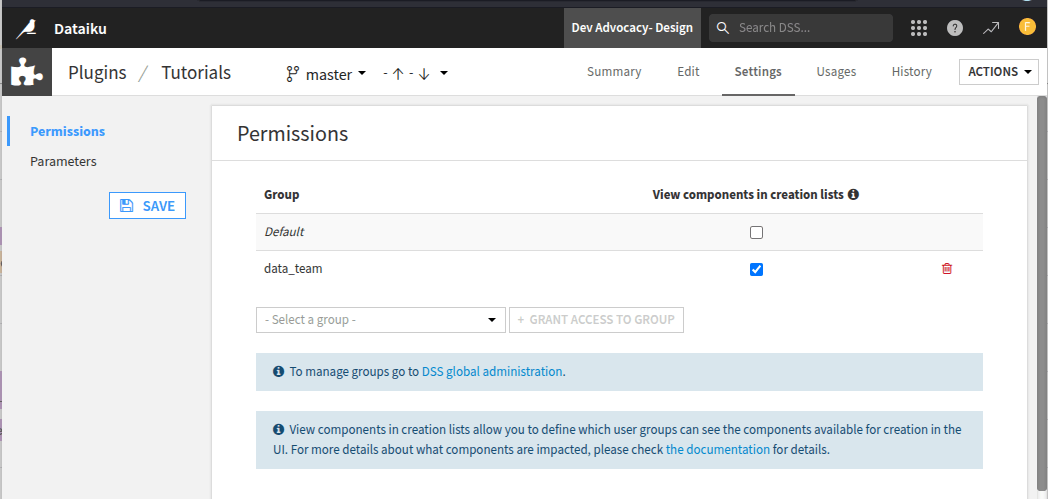Click GRANT ACCESS TO GROUP button

tap(596, 320)
